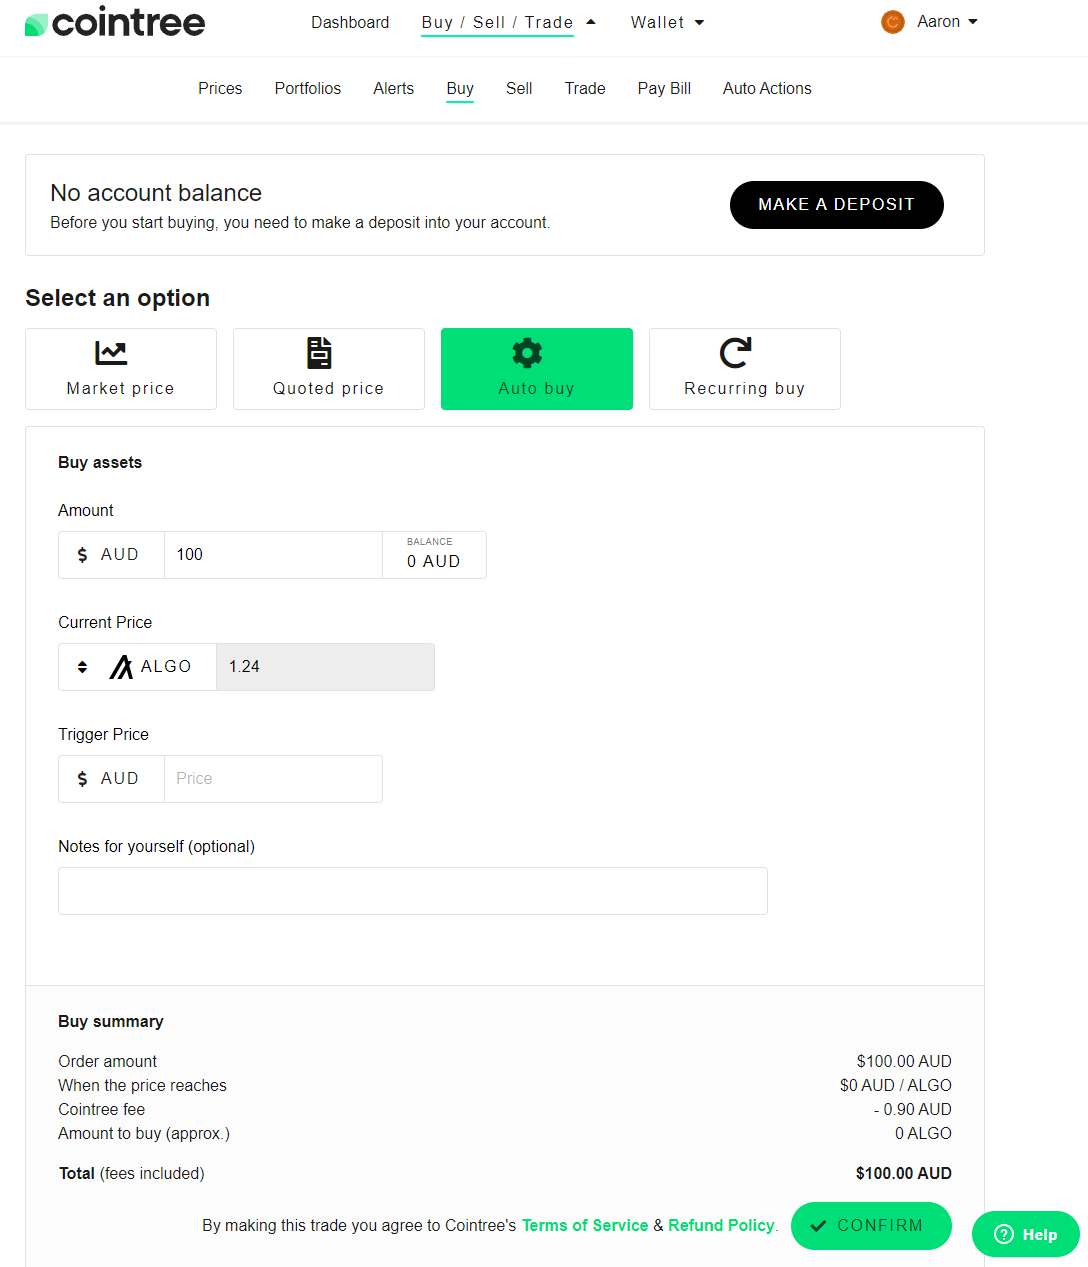Viewport: 1088px width, 1267px height.
Task: Click the 0 AUD balance box
Action: point(434,555)
